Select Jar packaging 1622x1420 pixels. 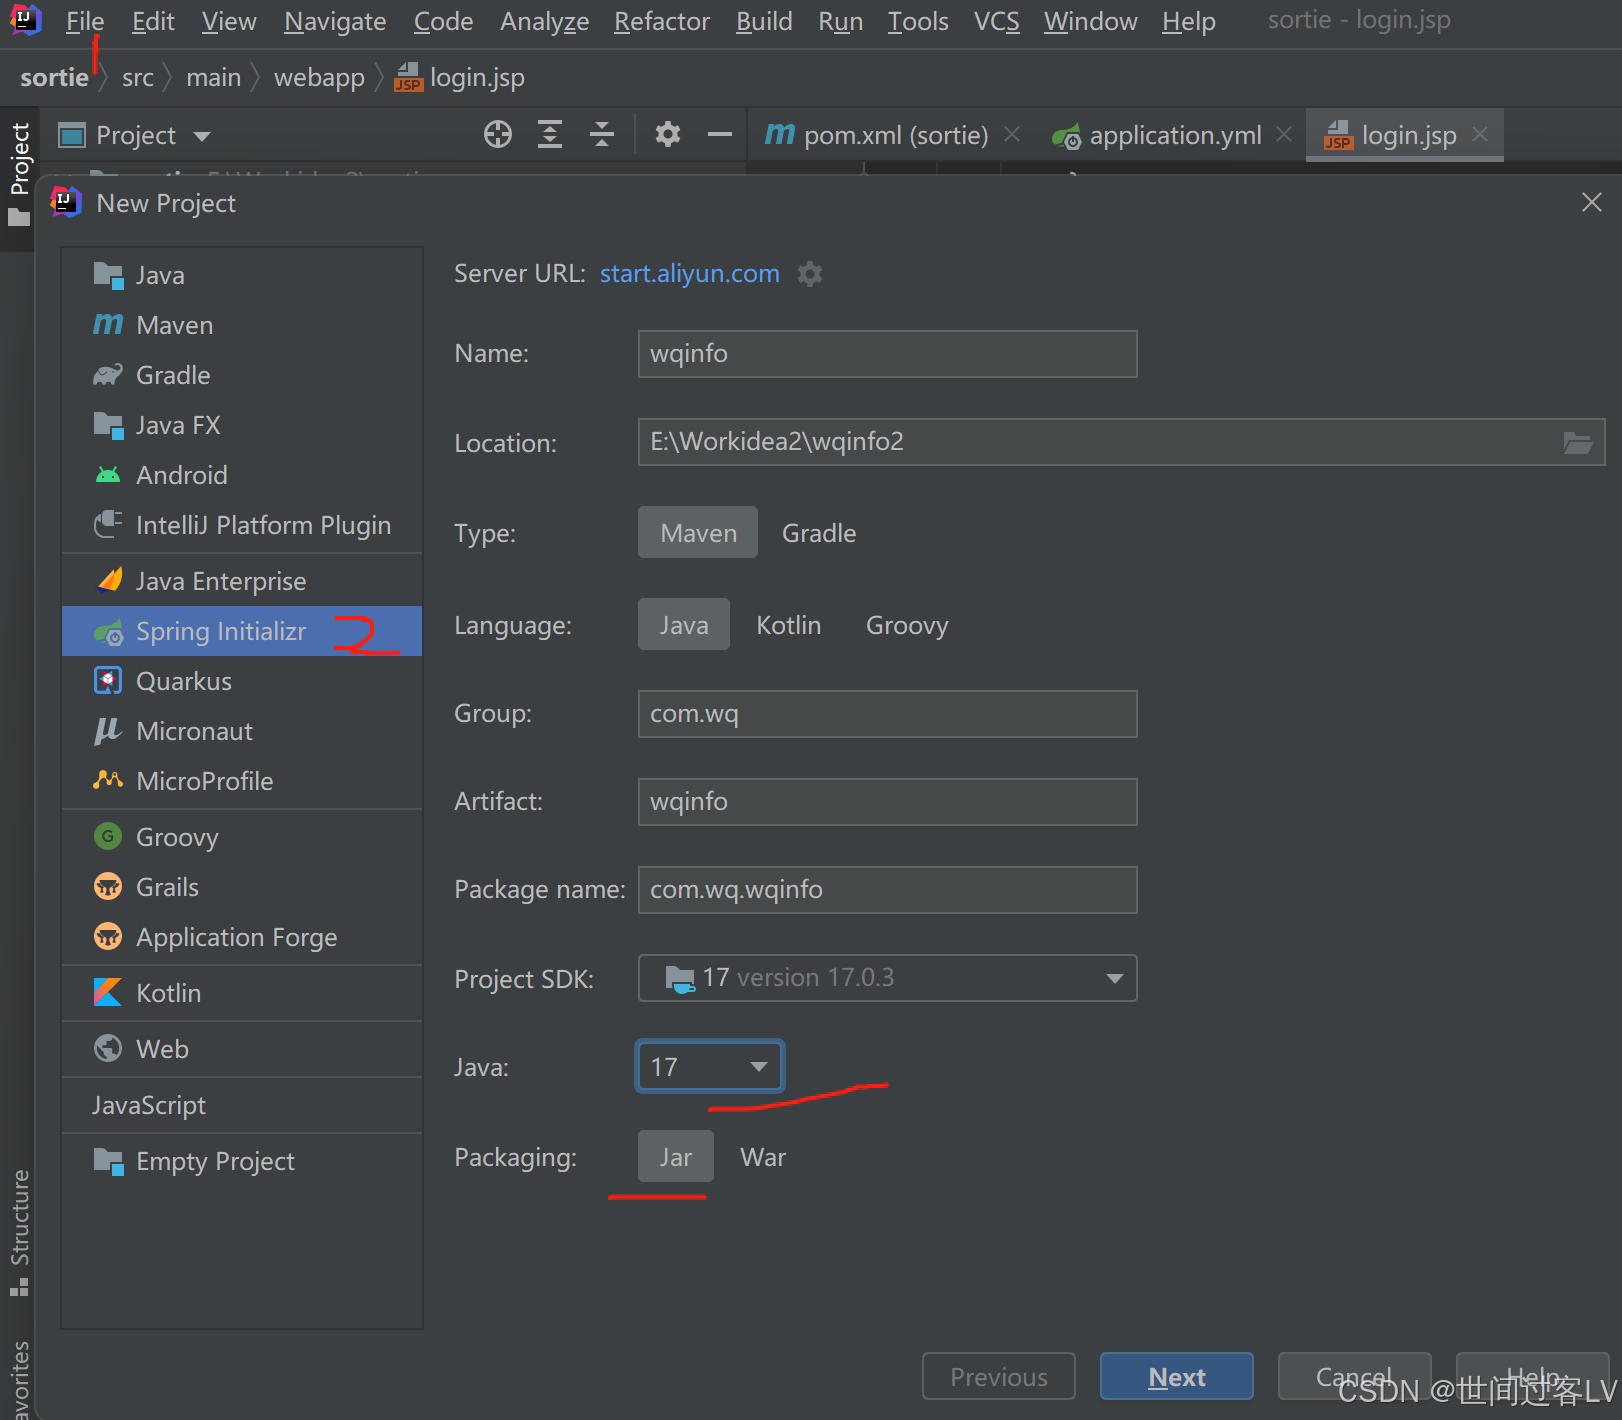pyautogui.click(x=676, y=1157)
